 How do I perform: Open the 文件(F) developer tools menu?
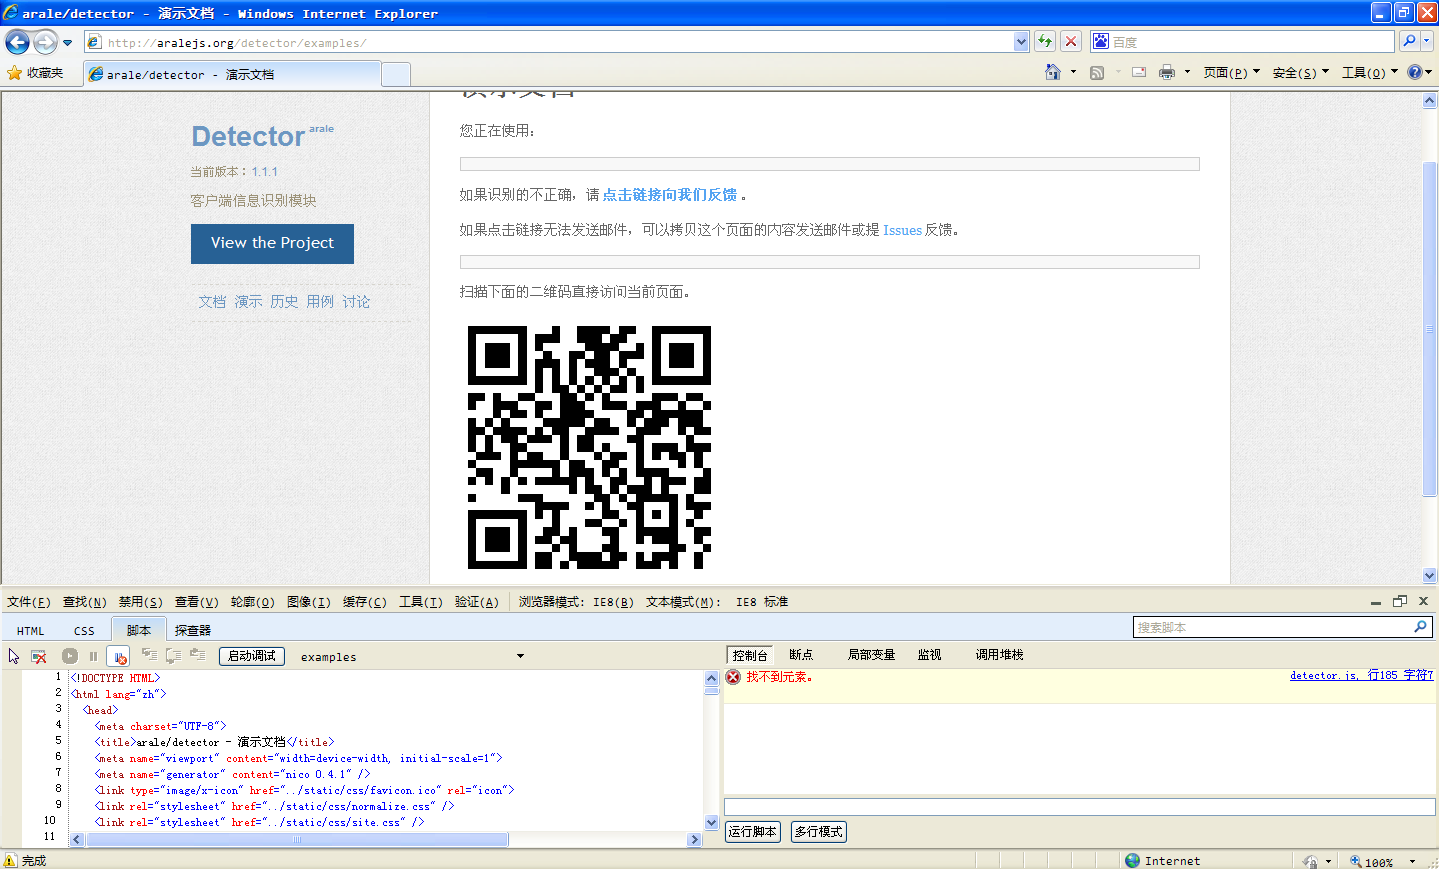(x=28, y=602)
